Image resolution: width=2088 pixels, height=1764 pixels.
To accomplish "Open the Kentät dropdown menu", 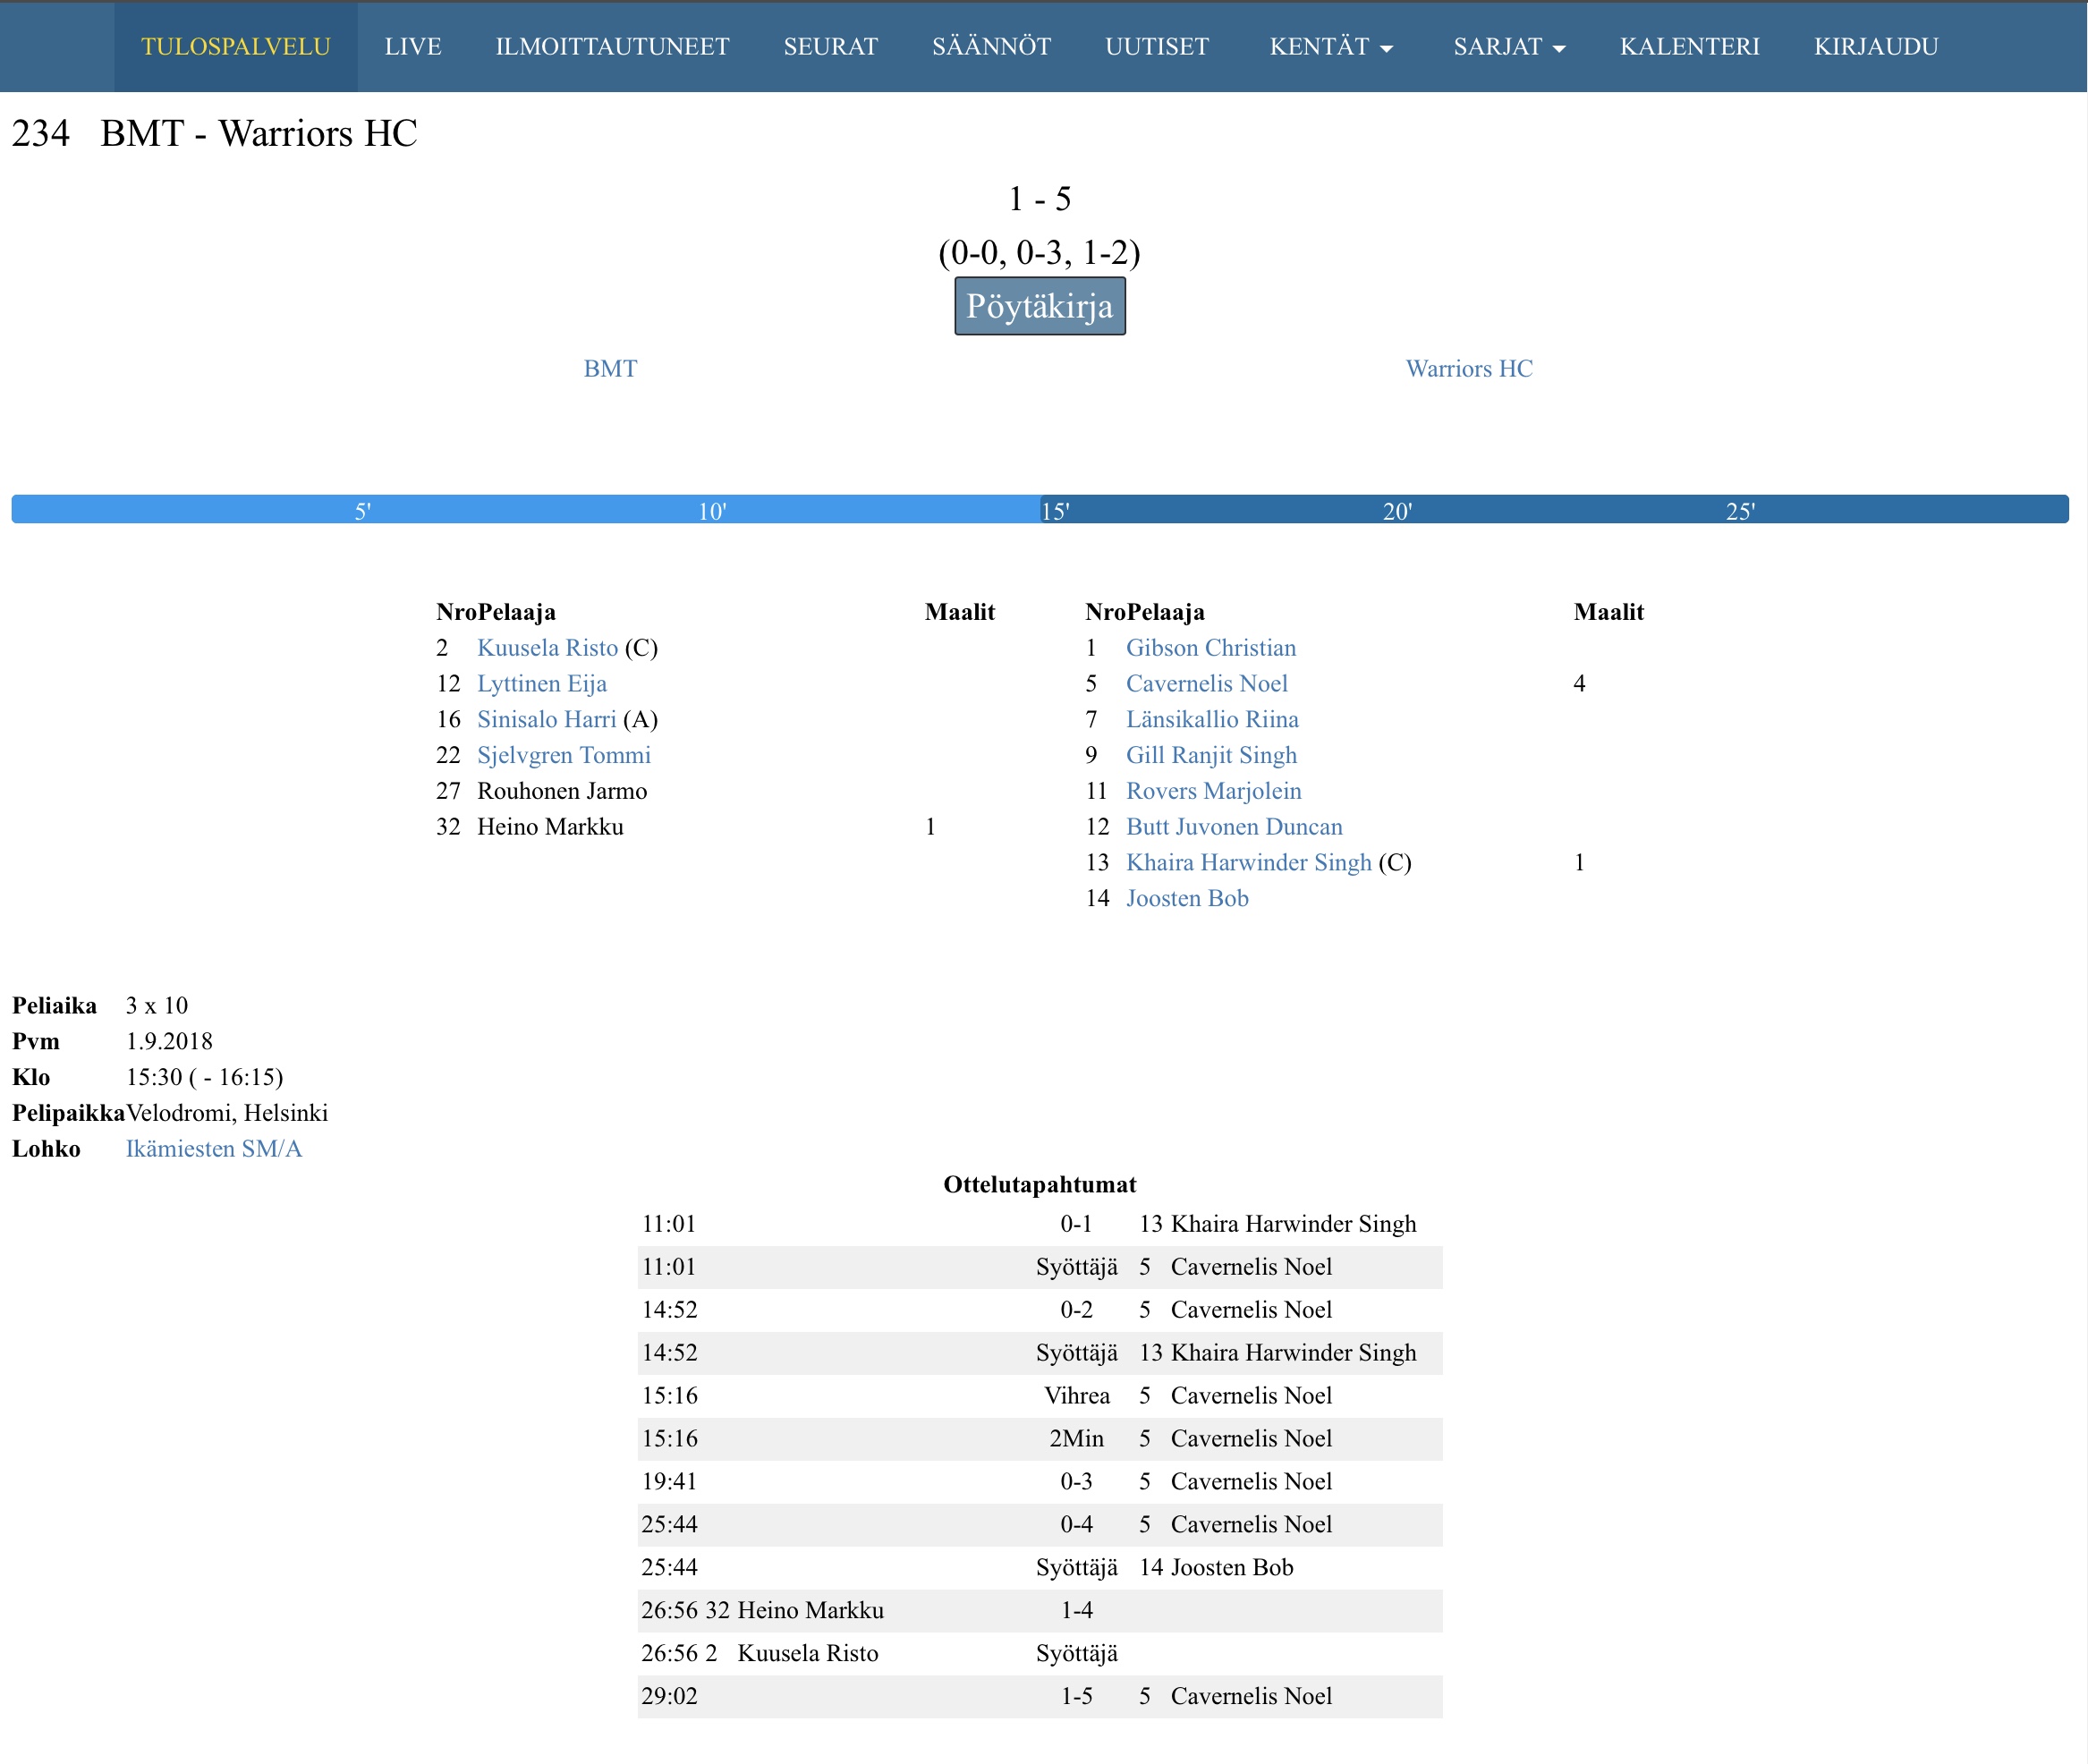I will coord(1330,47).
